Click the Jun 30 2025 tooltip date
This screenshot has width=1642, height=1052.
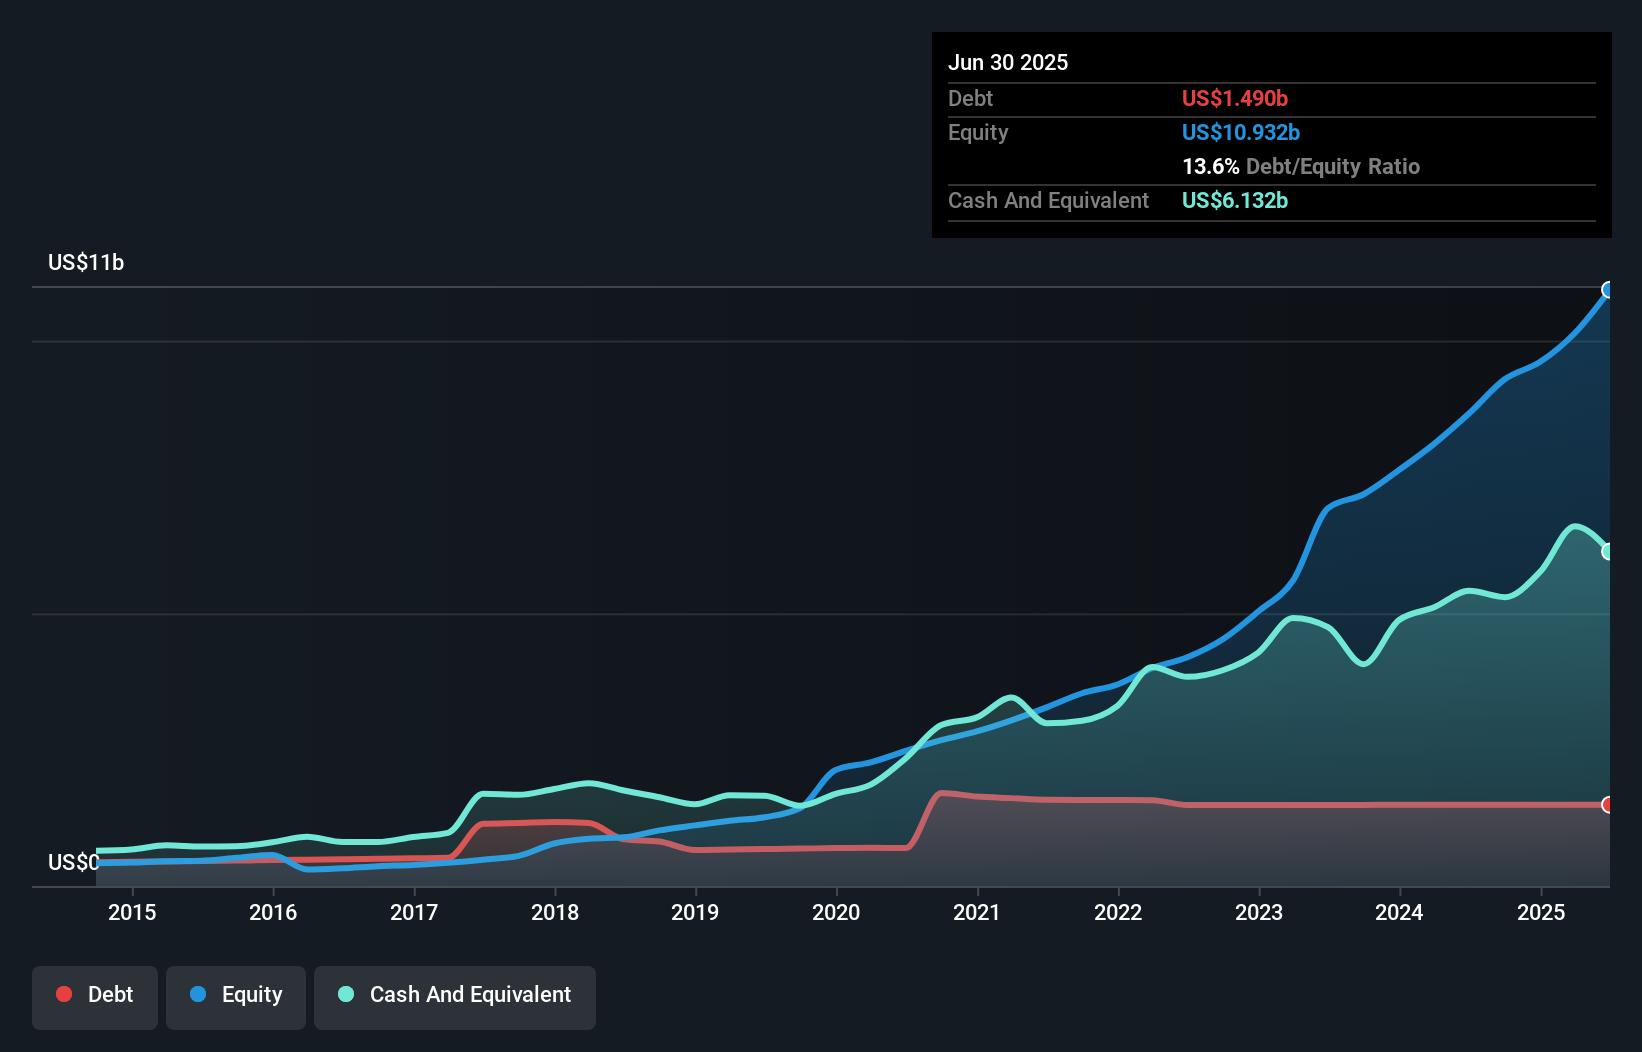[1007, 62]
